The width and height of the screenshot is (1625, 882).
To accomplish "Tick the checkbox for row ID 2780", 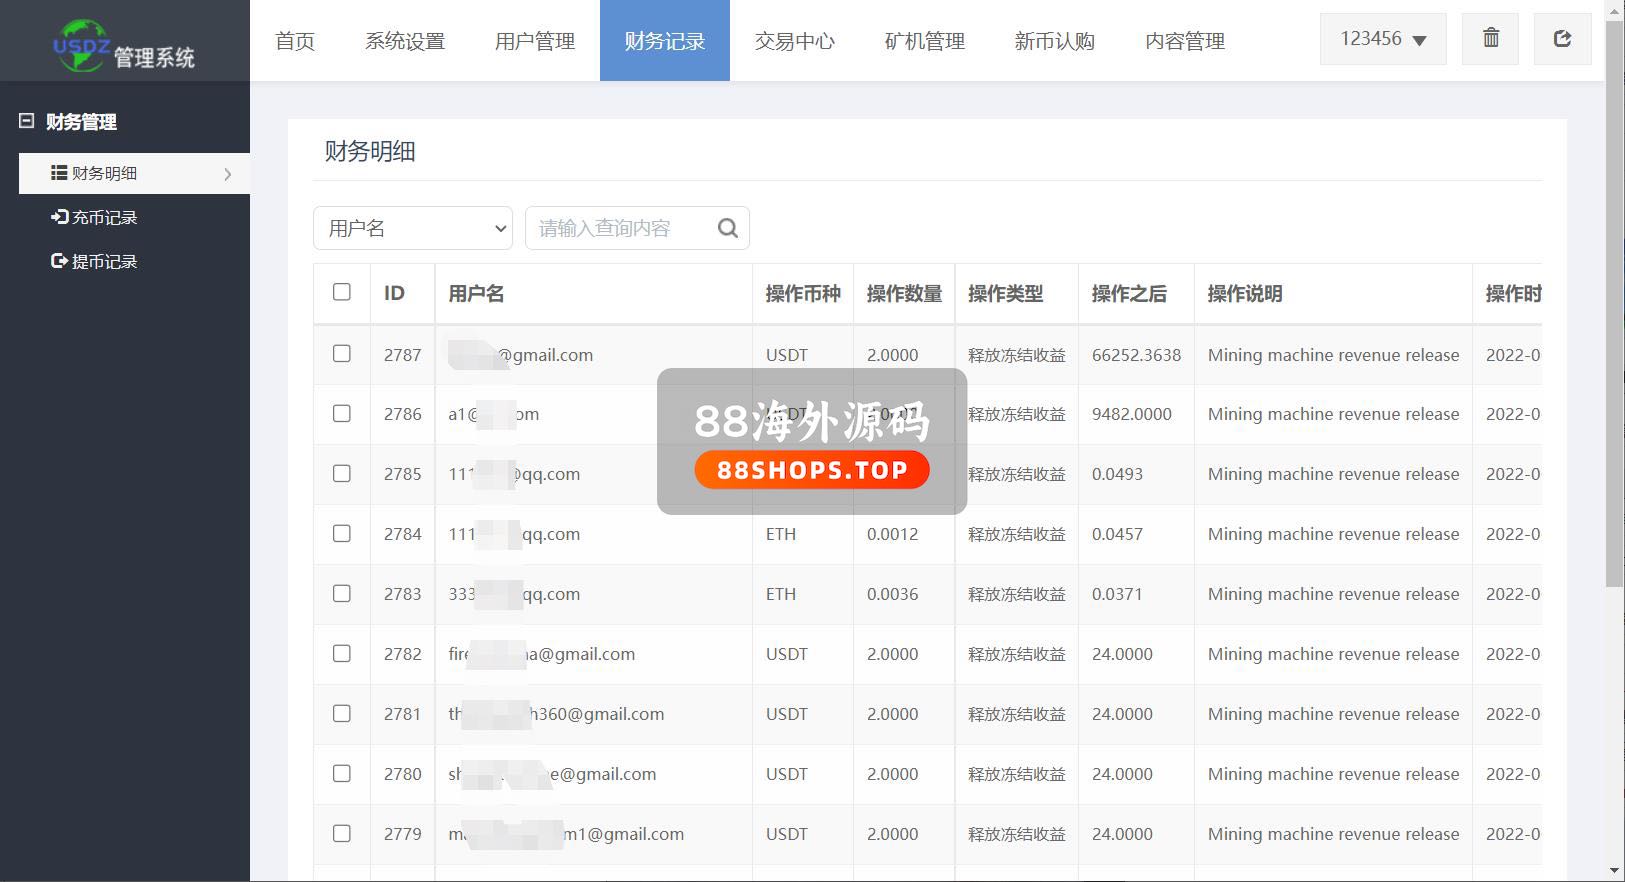I will pyautogui.click(x=342, y=773).
